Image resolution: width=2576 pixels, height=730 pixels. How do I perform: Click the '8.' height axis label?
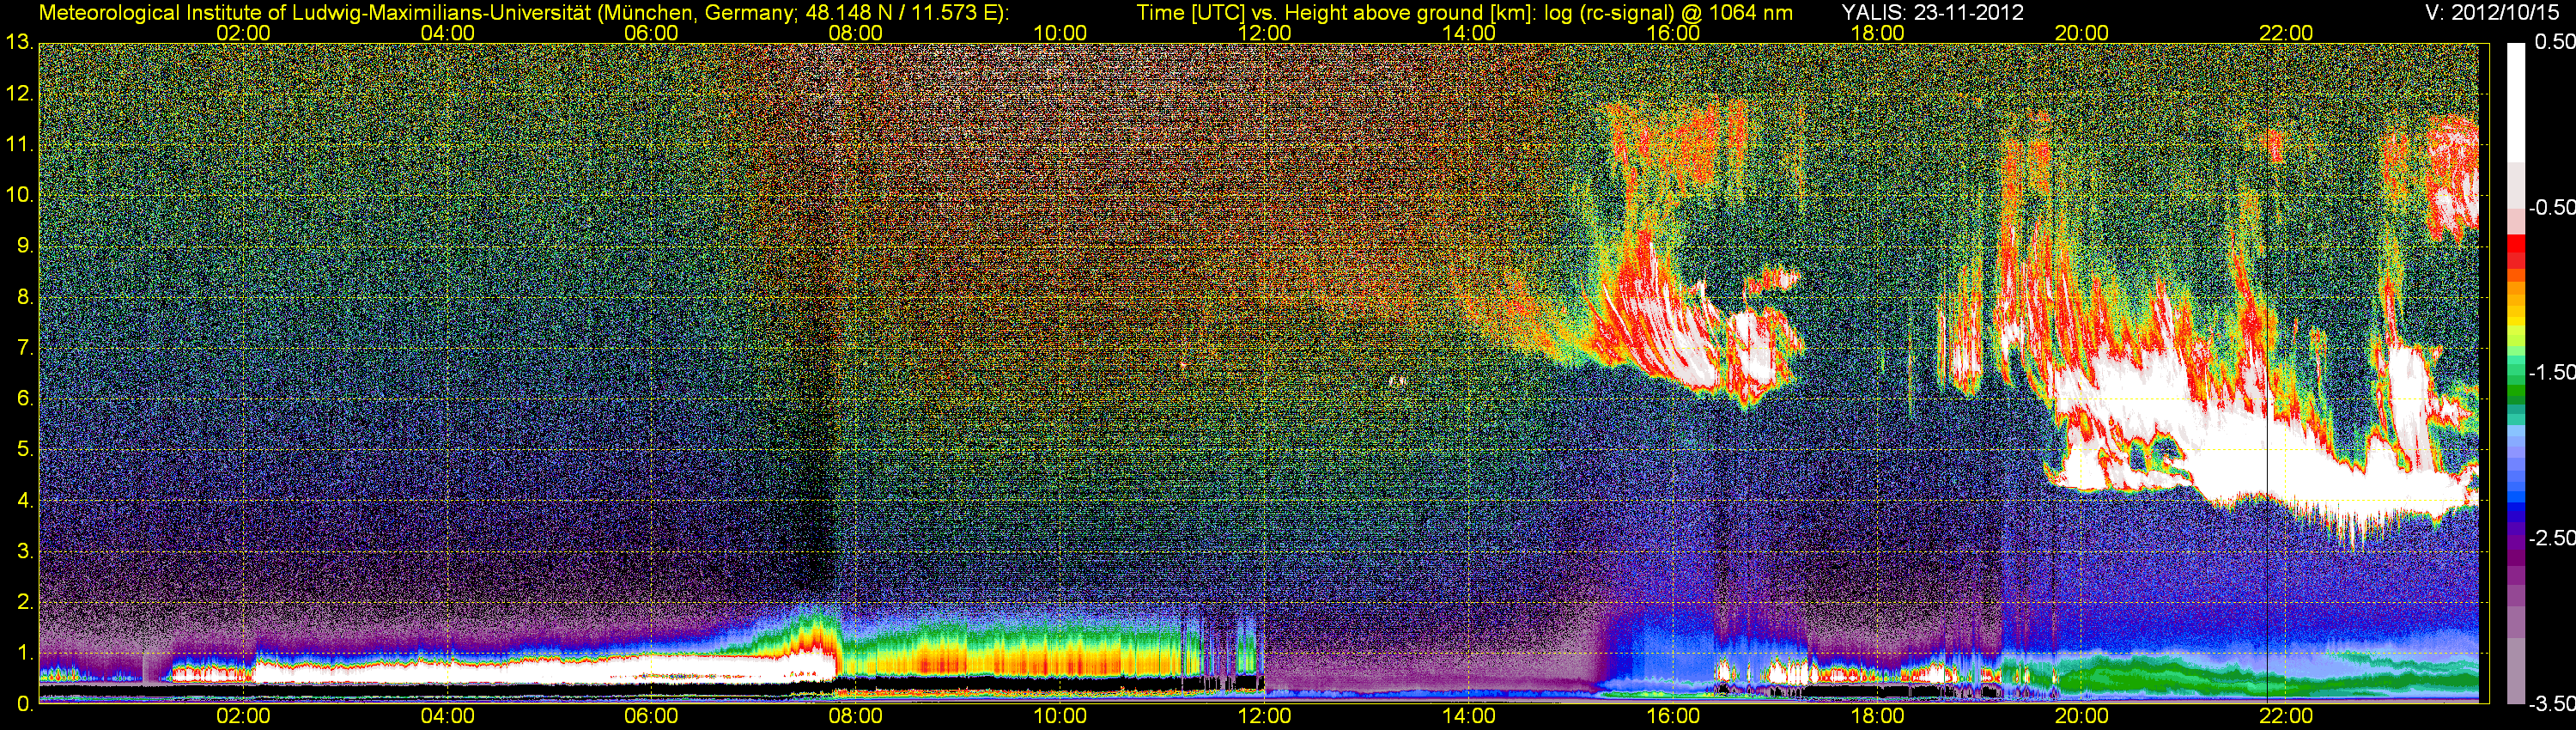(x=24, y=297)
